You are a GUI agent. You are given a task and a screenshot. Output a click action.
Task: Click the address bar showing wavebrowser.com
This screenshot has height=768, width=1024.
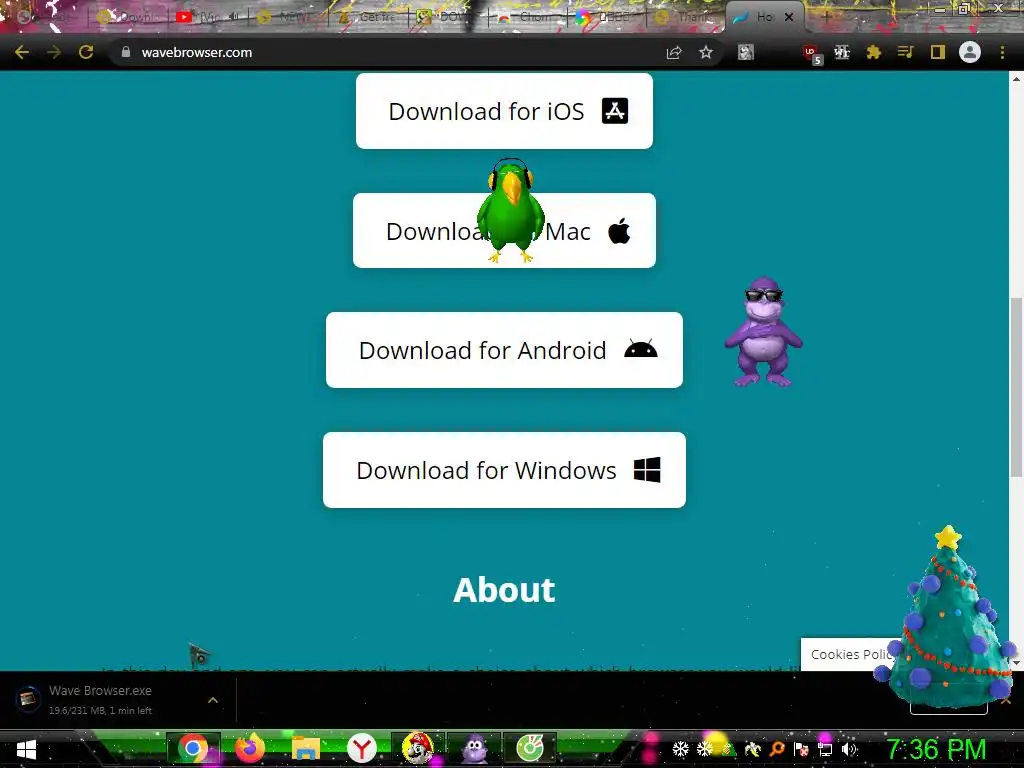coord(392,52)
